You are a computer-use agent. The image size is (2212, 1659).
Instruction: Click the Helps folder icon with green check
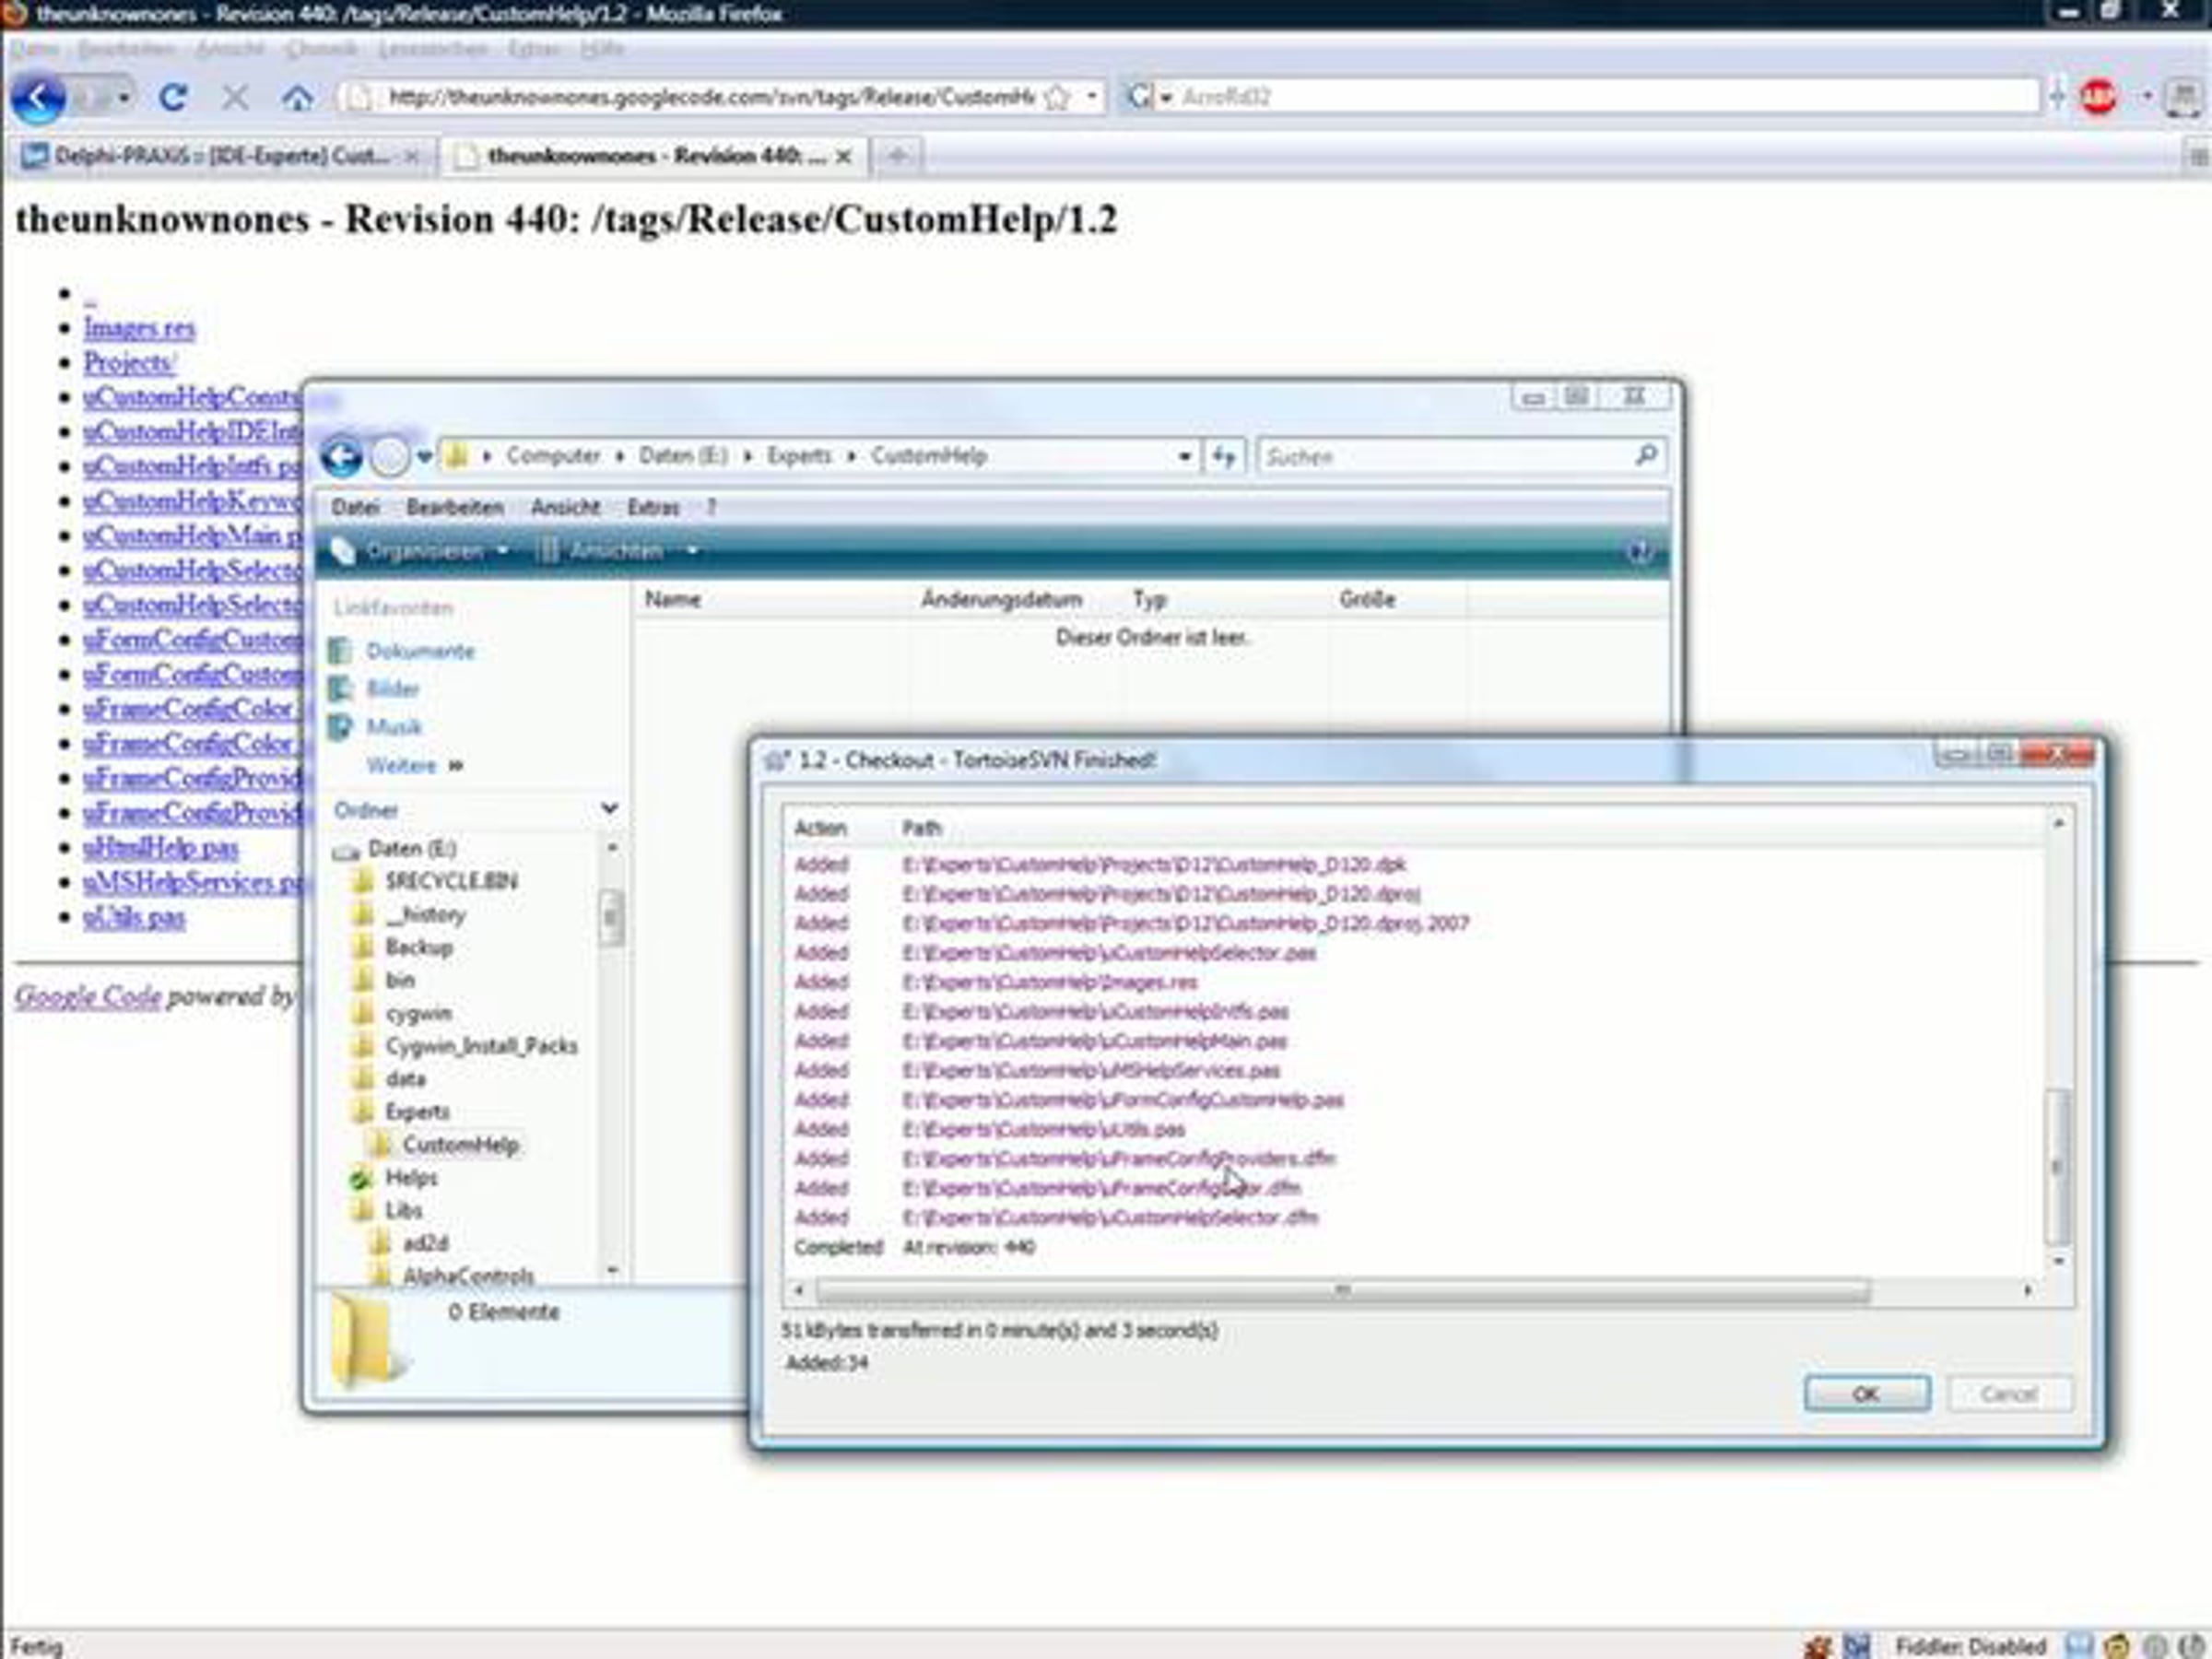pos(362,1178)
